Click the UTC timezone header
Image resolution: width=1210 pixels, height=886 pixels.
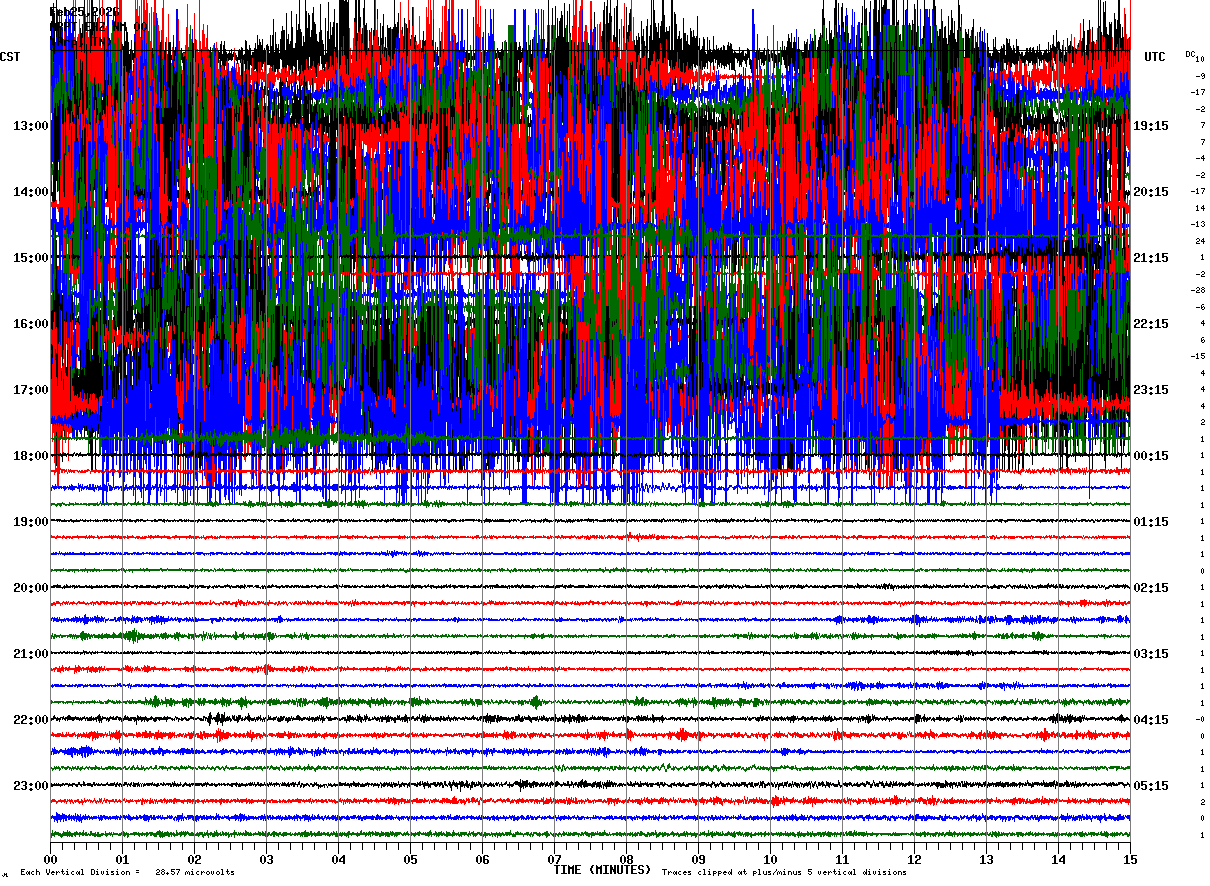pyautogui.click(x=1155, y=57)
